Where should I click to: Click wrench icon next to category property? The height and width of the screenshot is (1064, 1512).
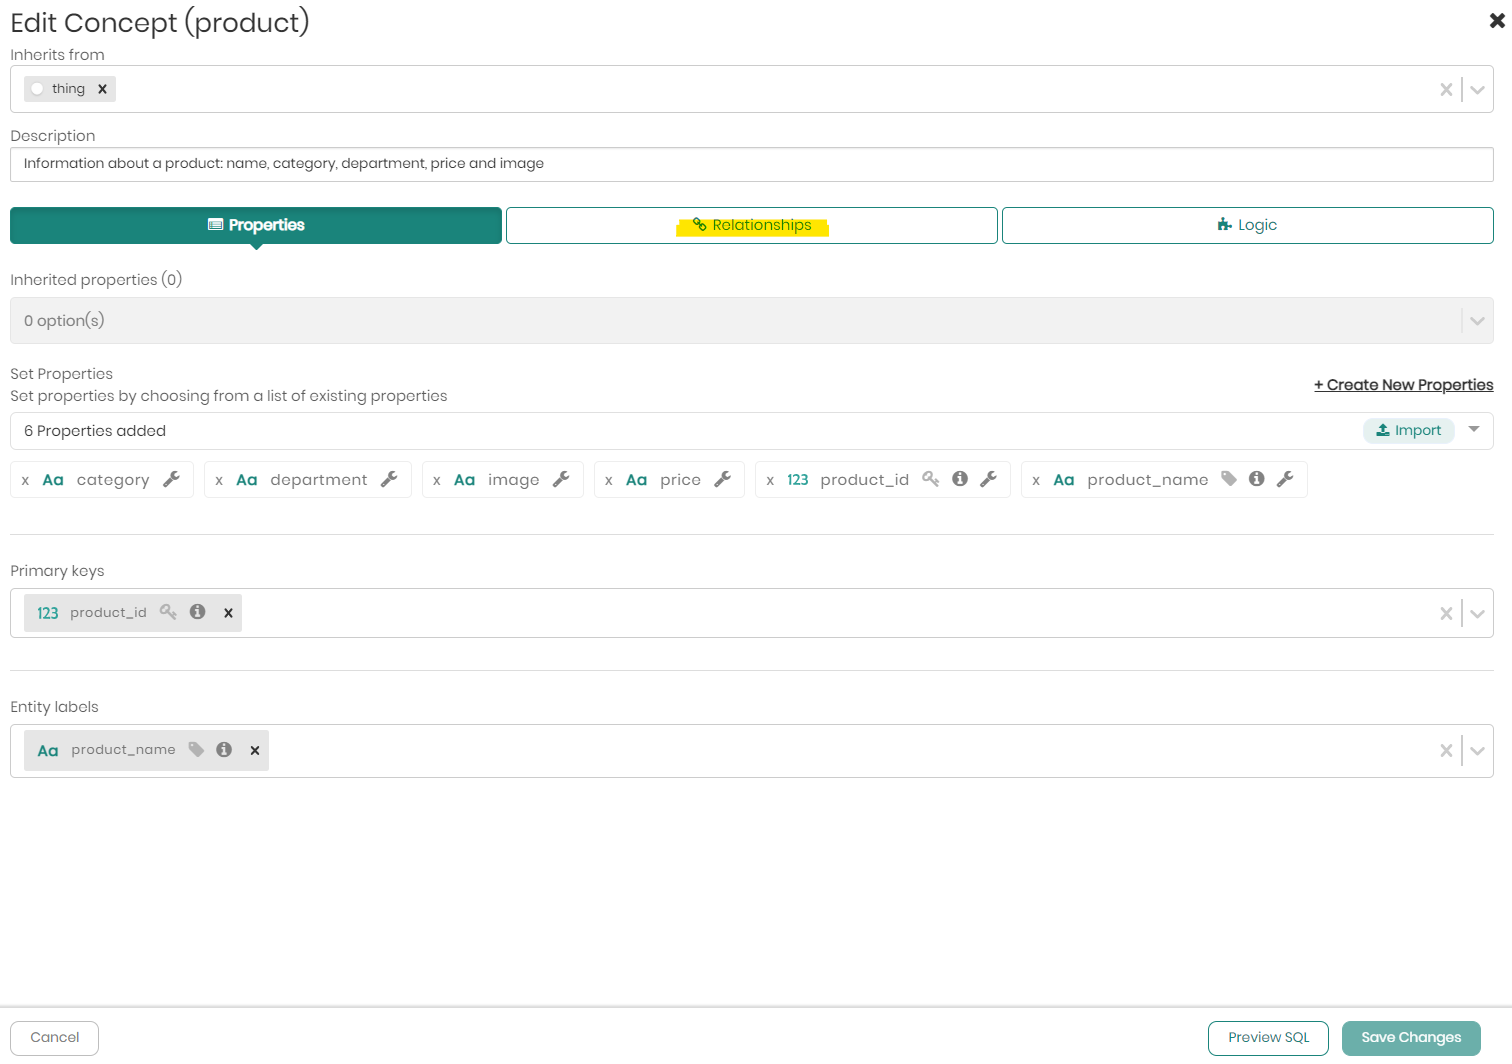click(x=172, y=479)
